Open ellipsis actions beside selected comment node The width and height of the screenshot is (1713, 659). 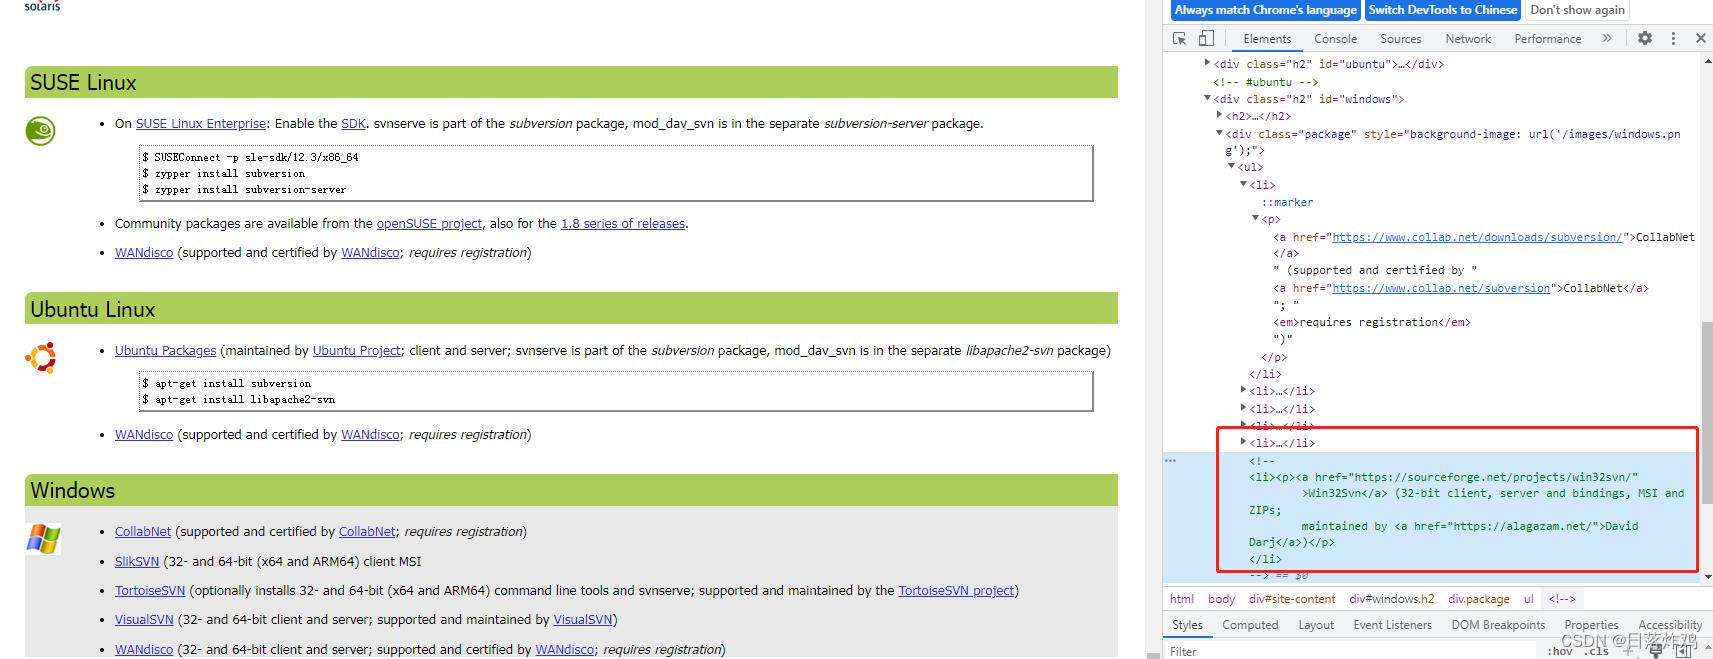1171,461
